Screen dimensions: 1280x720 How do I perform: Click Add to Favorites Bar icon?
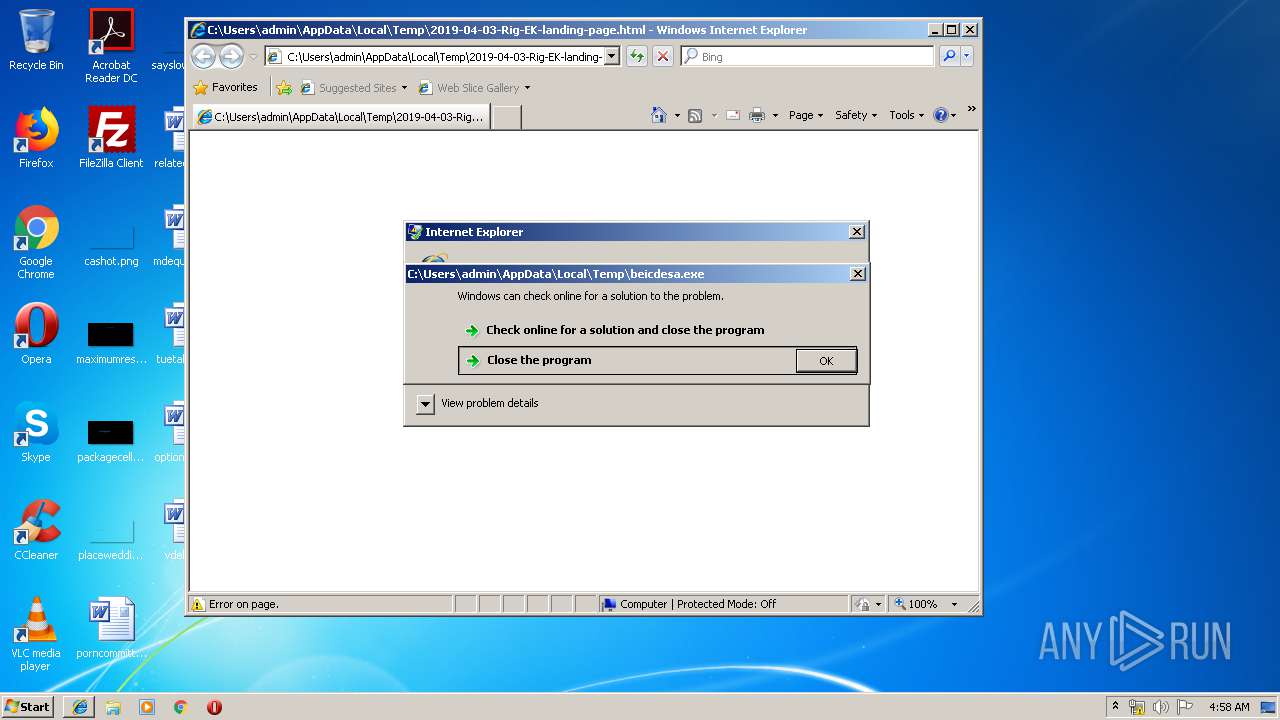point(284,88)
